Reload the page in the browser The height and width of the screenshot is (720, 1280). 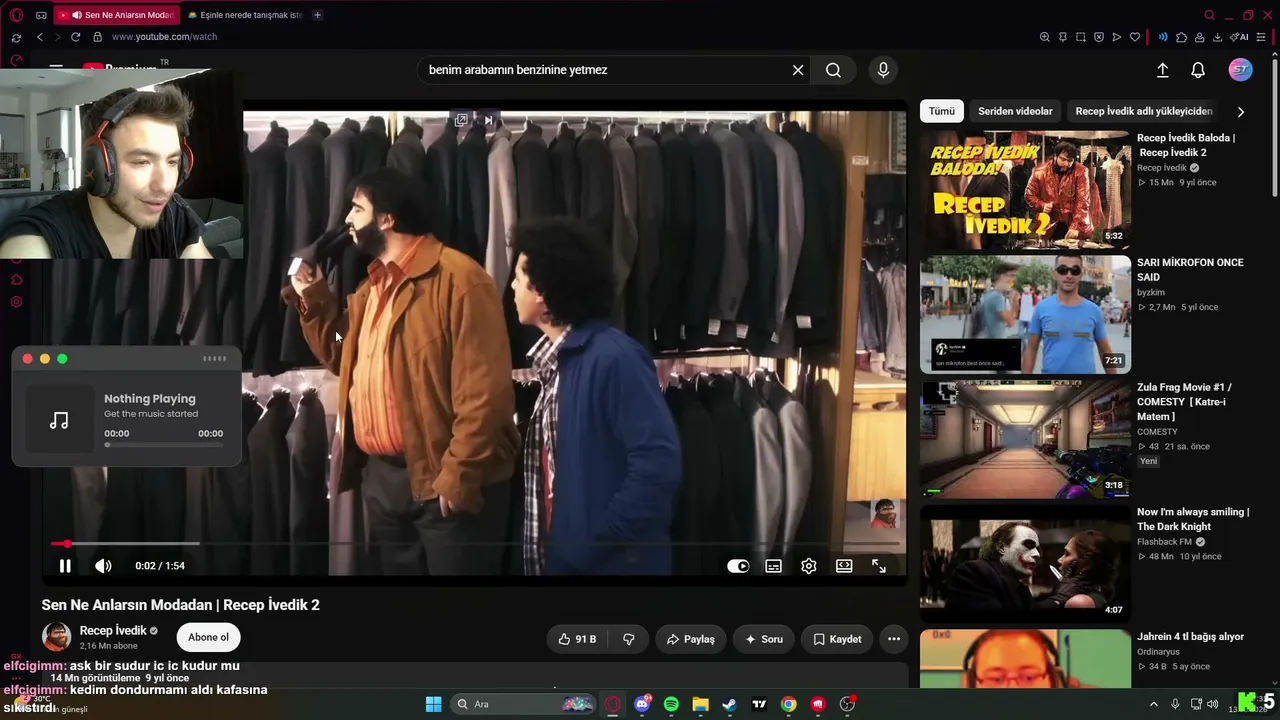point(75,37)
